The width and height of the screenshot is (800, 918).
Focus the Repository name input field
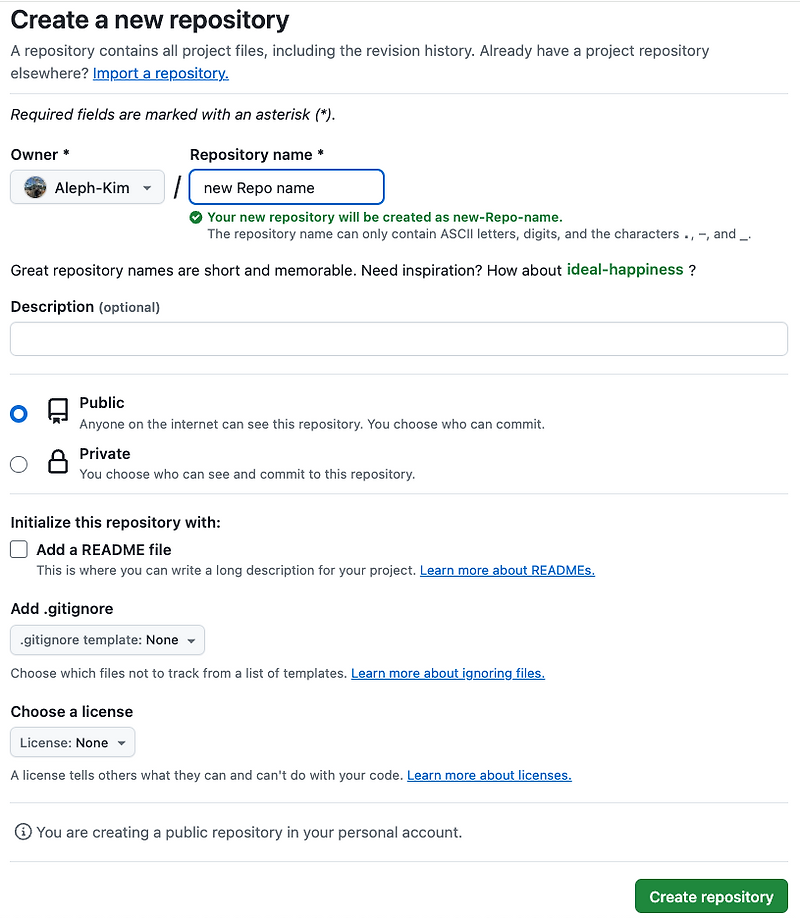point(286,188)
